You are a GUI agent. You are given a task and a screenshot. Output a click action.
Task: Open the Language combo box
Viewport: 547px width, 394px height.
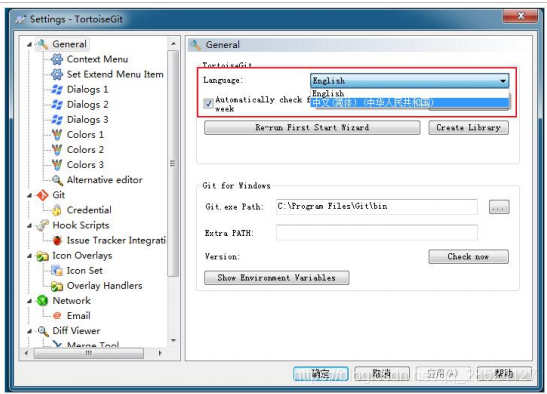point(409,81)
